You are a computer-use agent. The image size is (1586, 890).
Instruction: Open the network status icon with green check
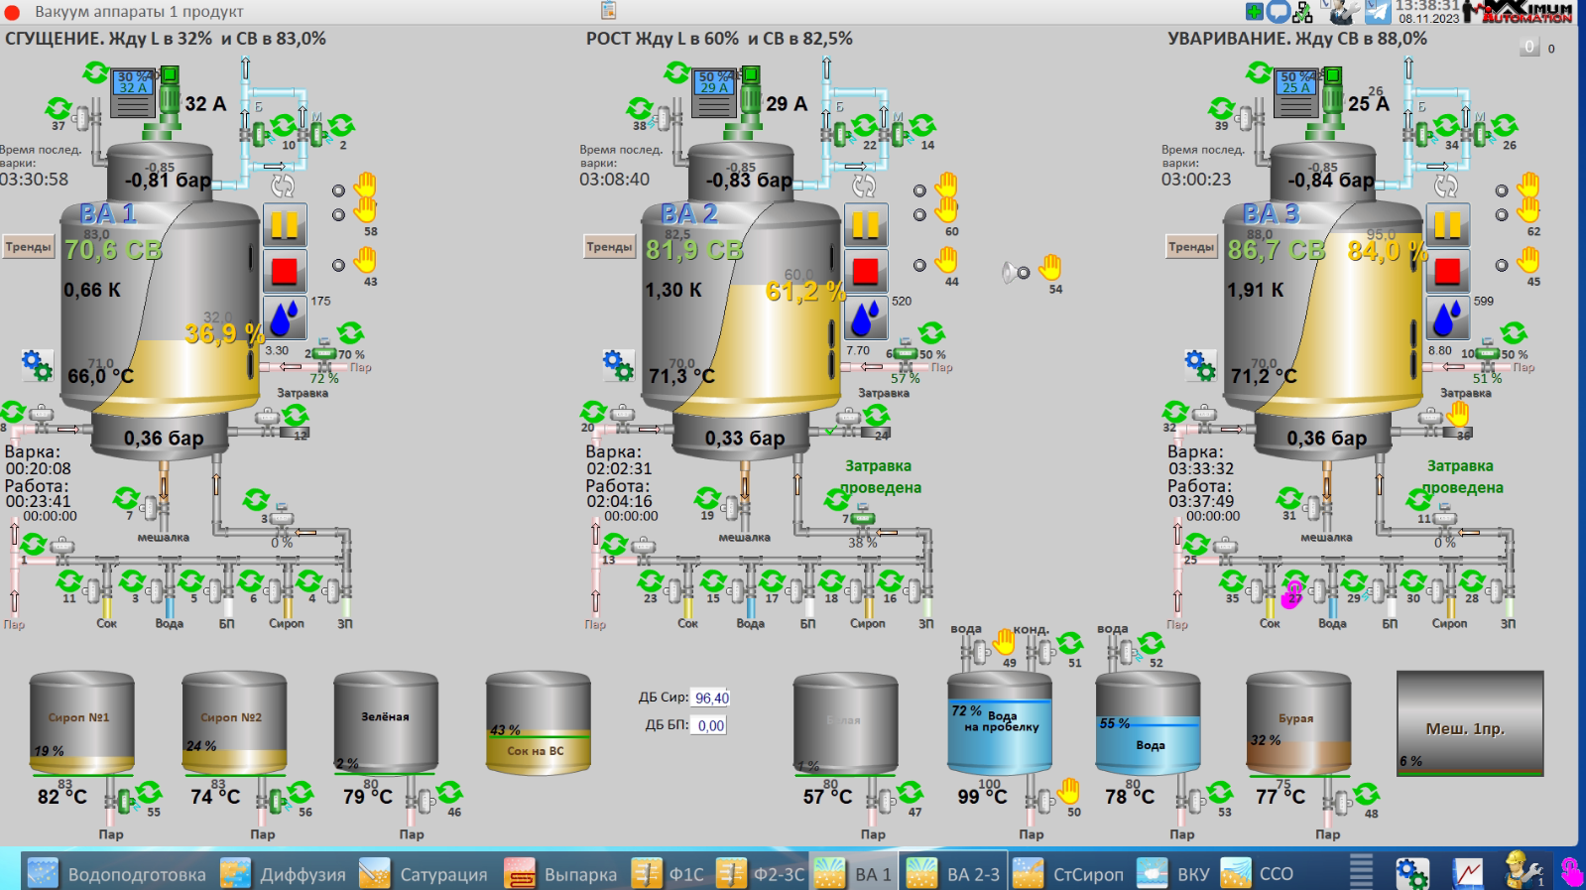[x=1302, y=12]
